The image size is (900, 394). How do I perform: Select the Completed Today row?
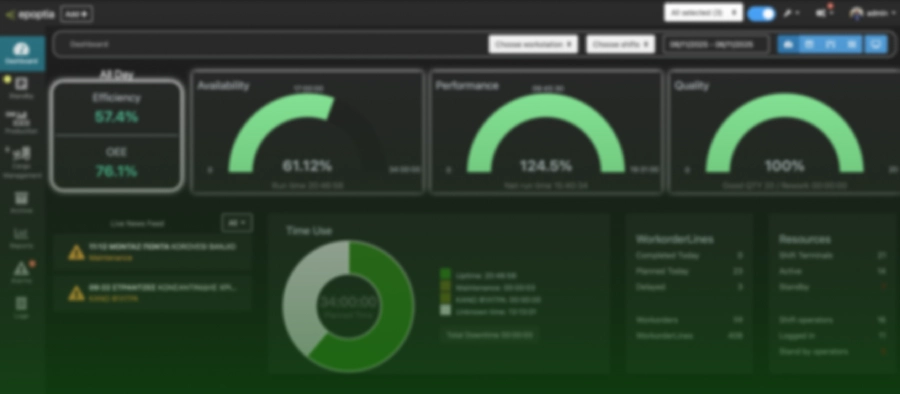pyautogui.click(x=689, y=255)
